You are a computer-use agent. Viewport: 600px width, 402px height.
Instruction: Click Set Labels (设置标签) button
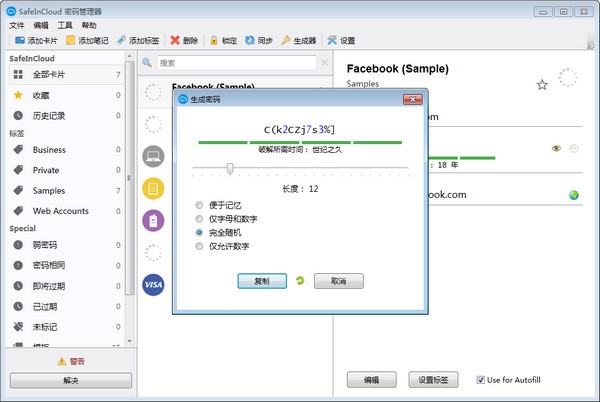click(433, 380)
